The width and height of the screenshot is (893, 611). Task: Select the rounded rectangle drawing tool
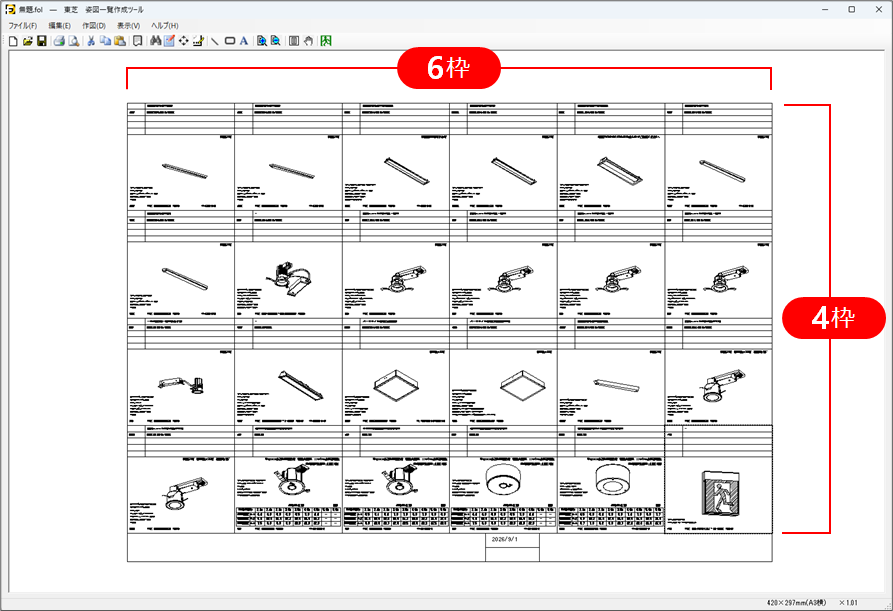coord(230,41)
